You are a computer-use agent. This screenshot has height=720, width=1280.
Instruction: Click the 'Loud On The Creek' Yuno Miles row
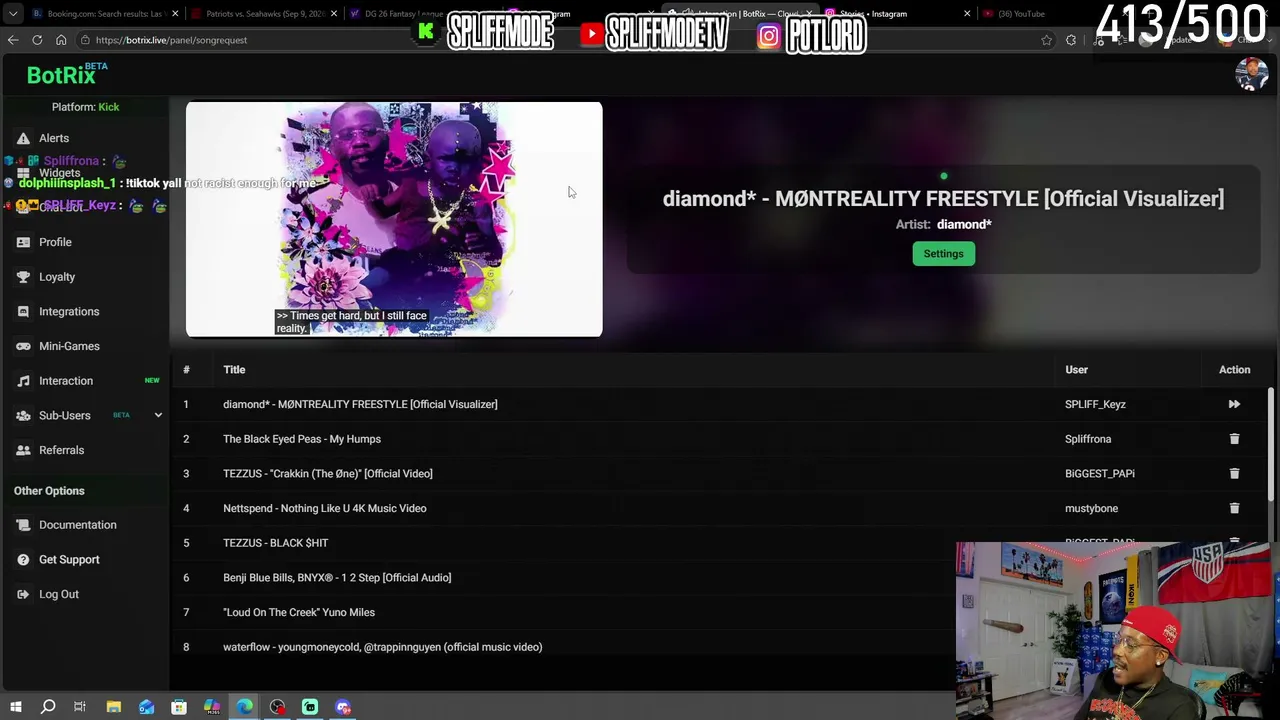299,612
